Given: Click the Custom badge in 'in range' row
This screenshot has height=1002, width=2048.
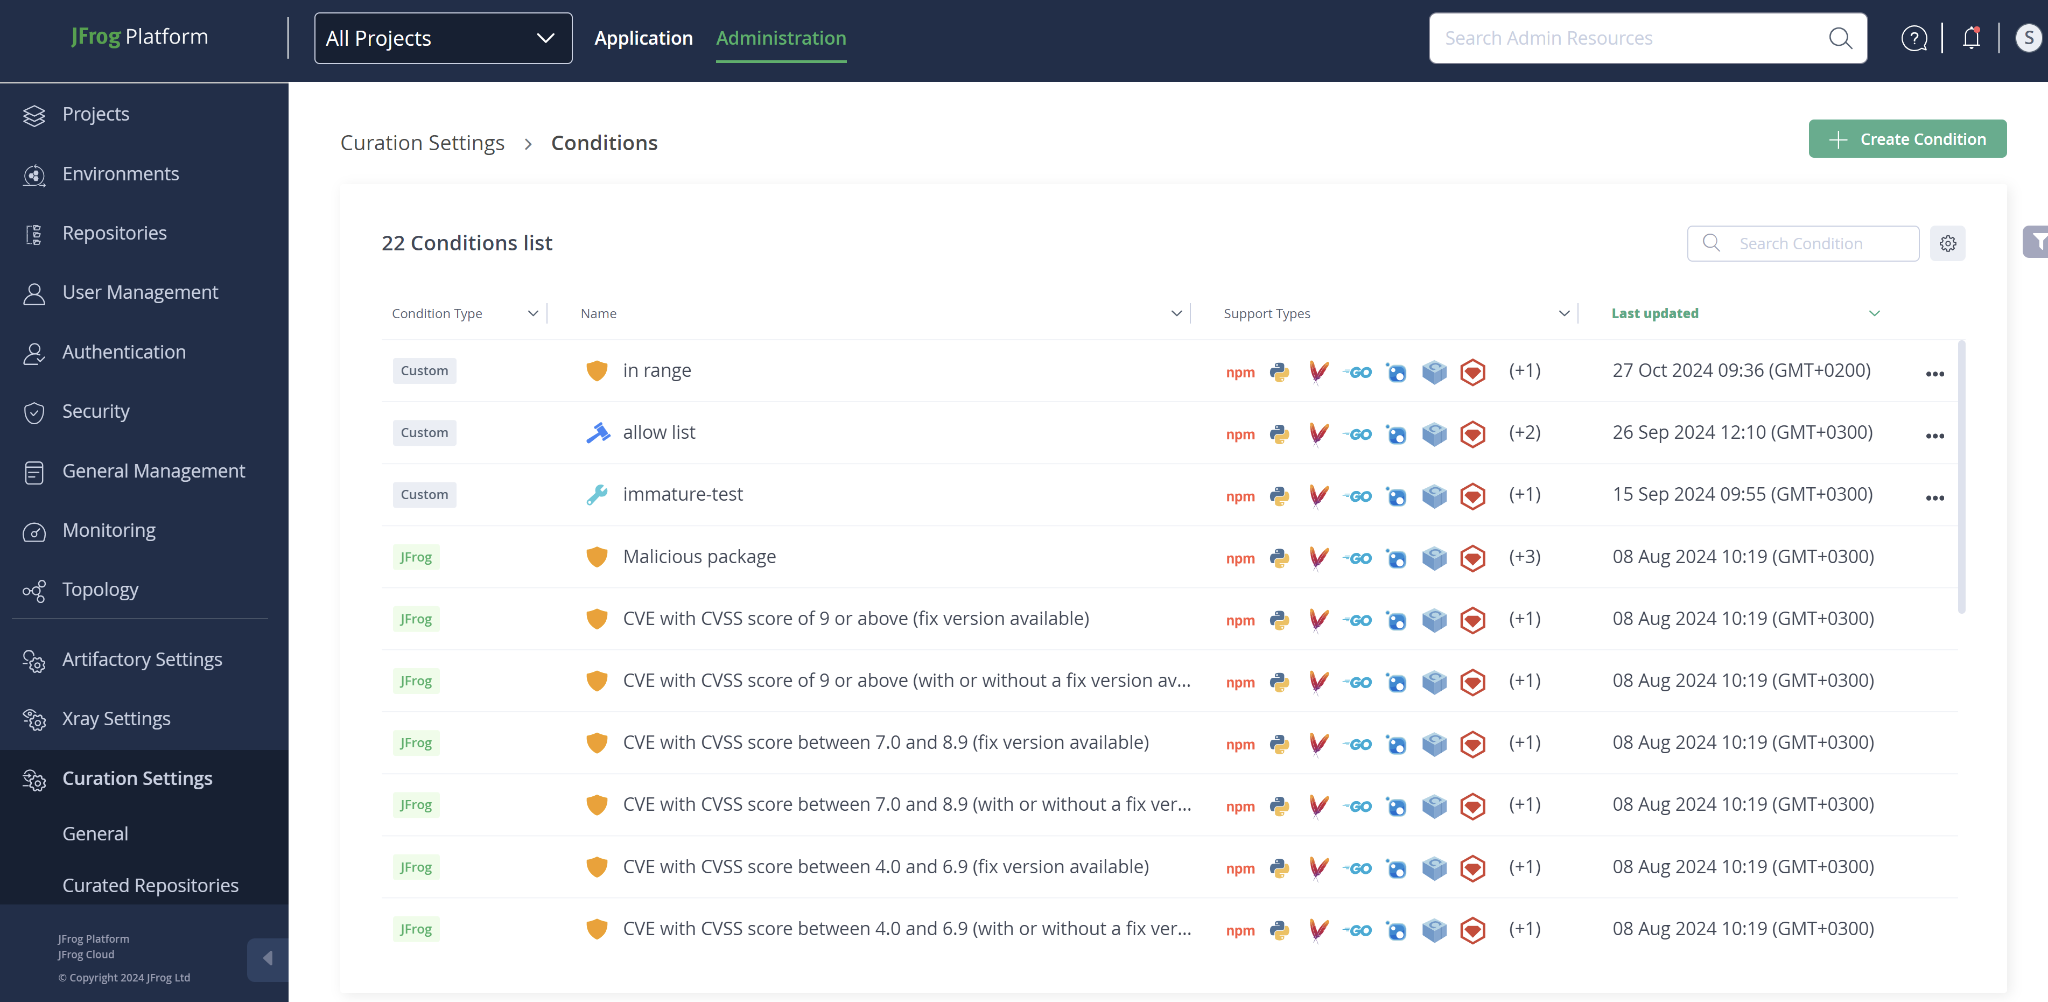Looking at the screenshot, I should (424, 371).
